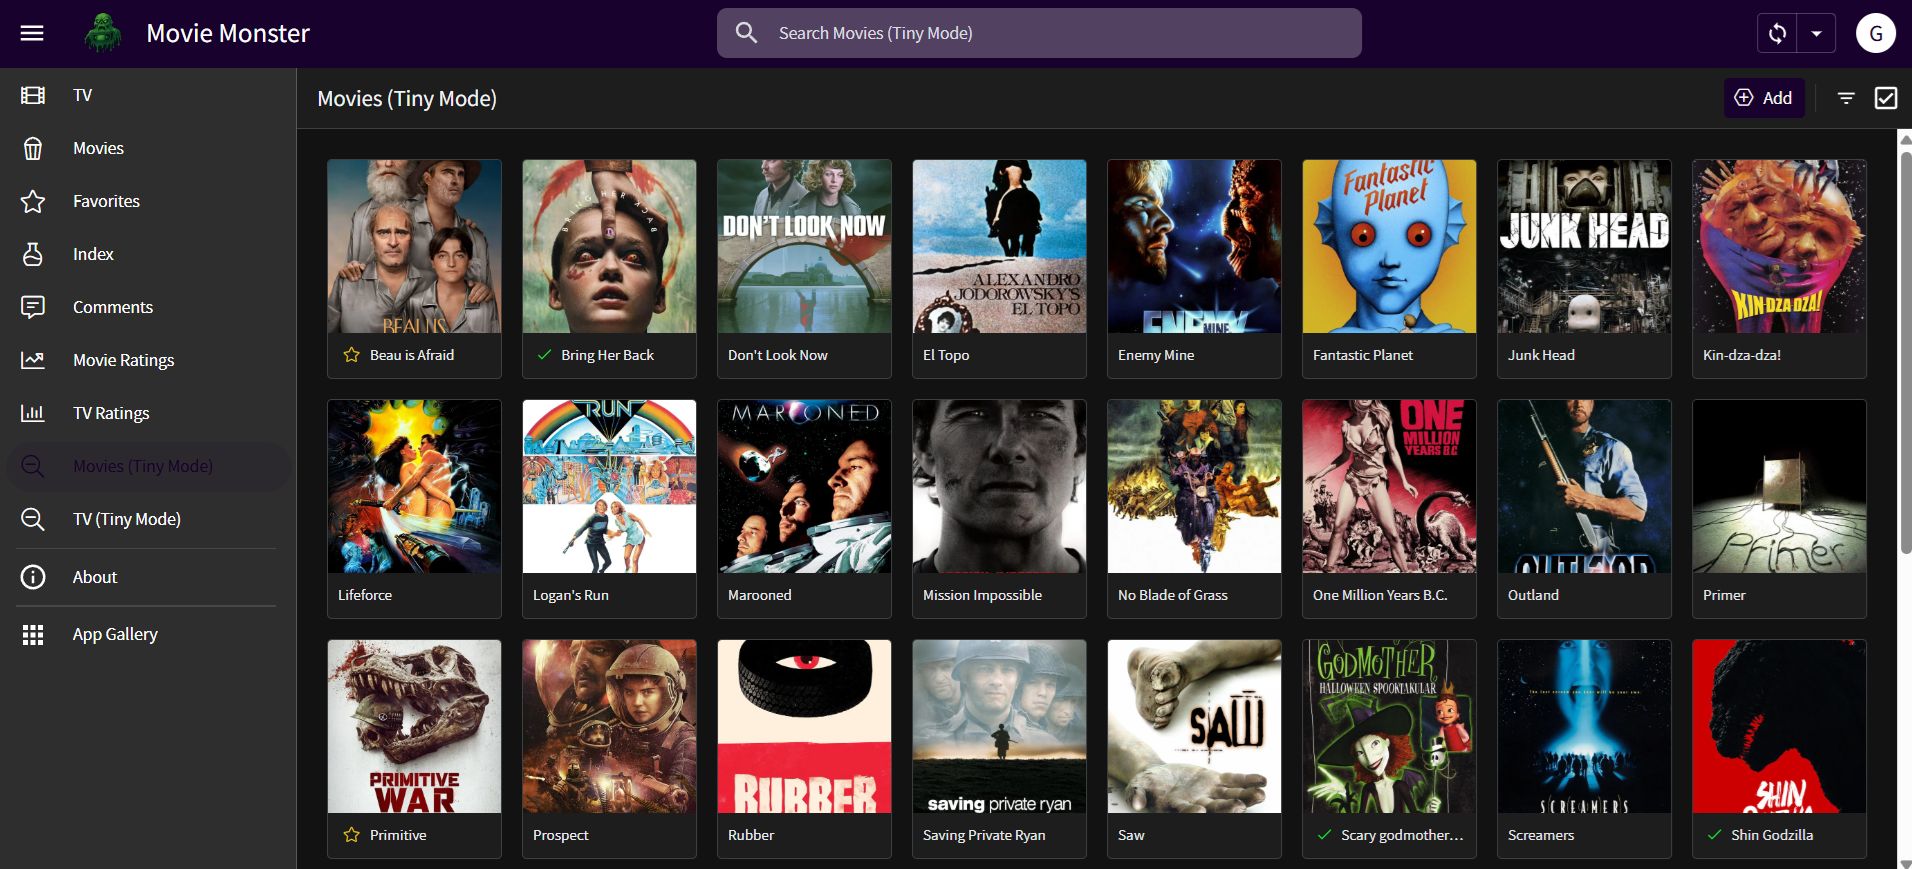Navigate to TV Ratings
This screenshot has width=1912, height=869.
coord(146,413)
